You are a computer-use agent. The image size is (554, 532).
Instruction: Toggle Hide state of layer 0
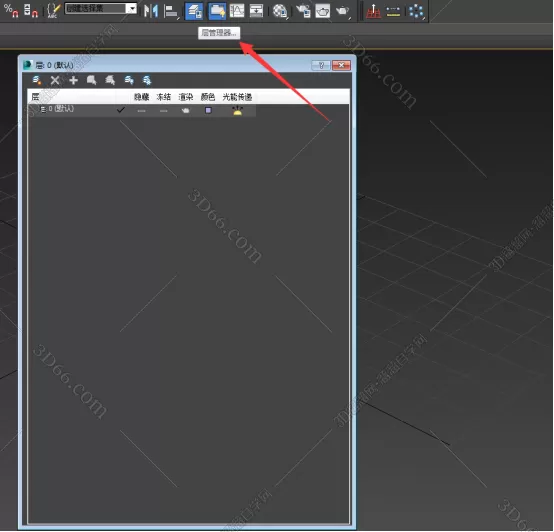coord(141,111)
